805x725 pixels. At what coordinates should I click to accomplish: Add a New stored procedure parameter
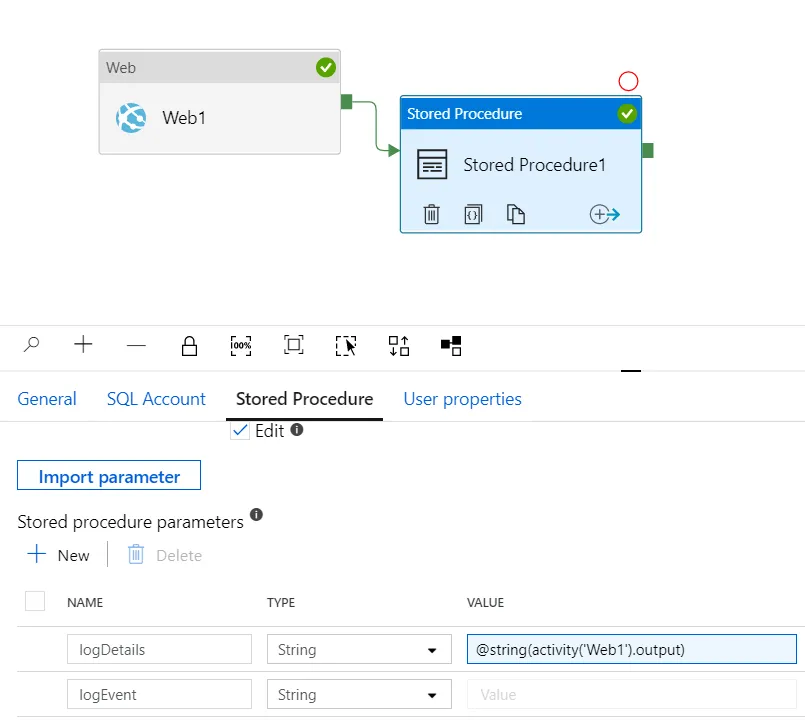pyautogui.click(x=59, y=555)
